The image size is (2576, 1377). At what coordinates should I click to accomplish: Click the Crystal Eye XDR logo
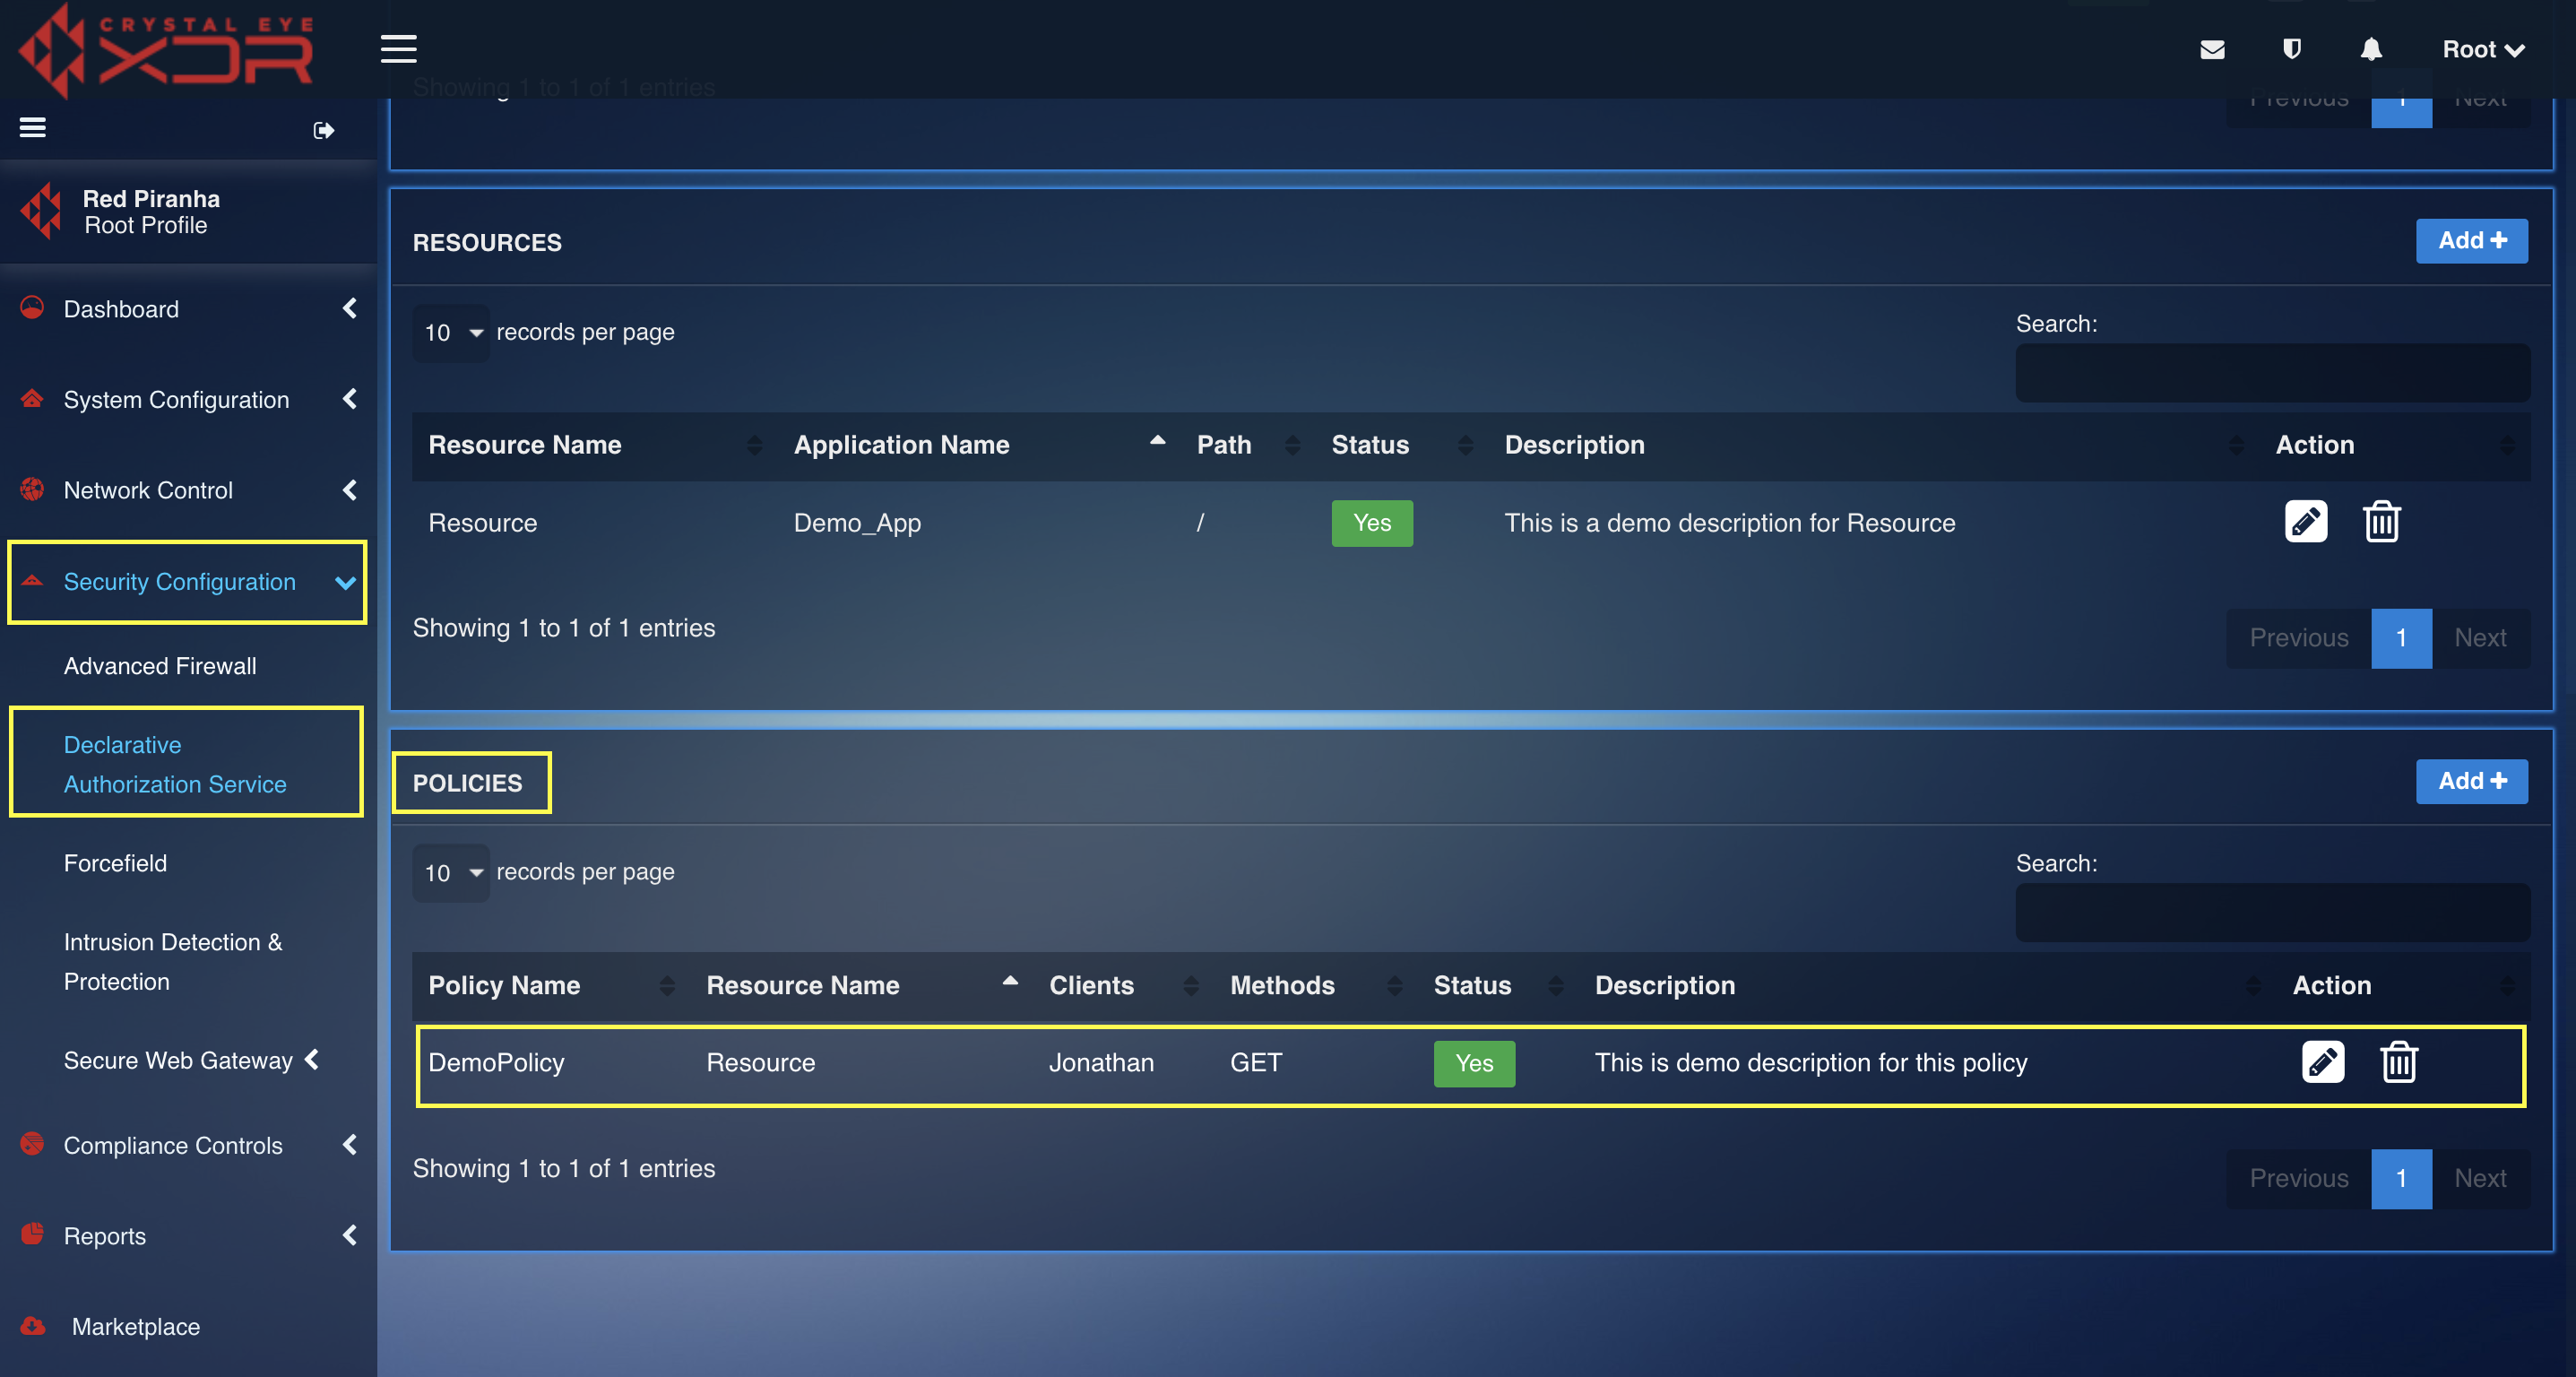click(167, 50)
